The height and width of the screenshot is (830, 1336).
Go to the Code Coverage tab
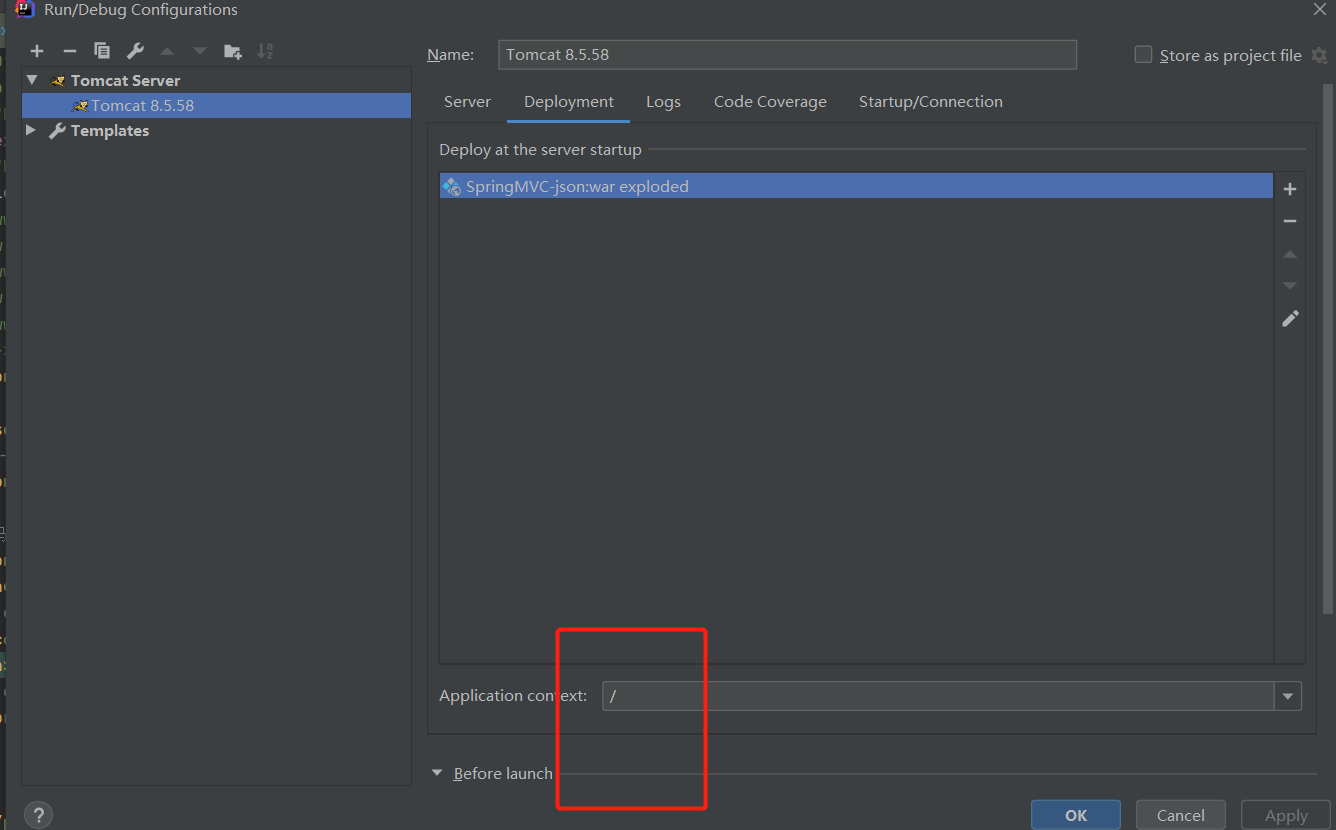770,102
